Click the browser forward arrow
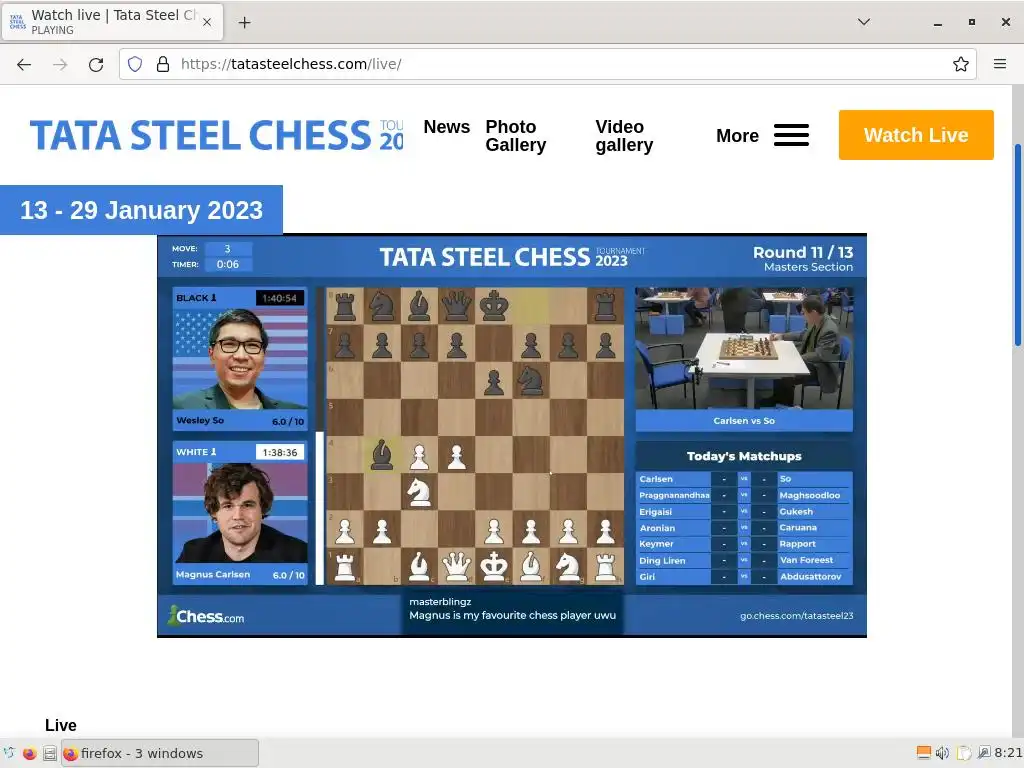This screenshot has width=1024, height=768. (x=60, y=64)
